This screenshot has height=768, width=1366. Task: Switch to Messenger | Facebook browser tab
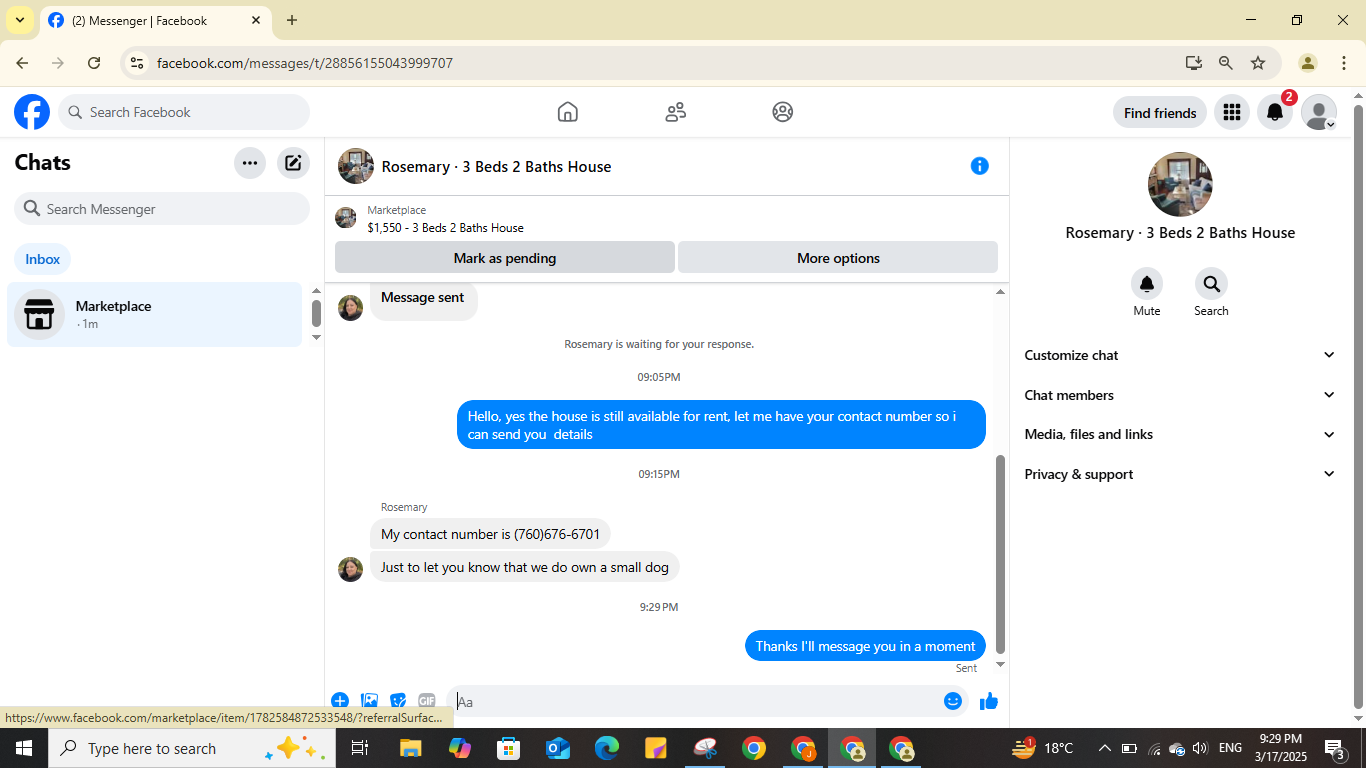[155, 20]
